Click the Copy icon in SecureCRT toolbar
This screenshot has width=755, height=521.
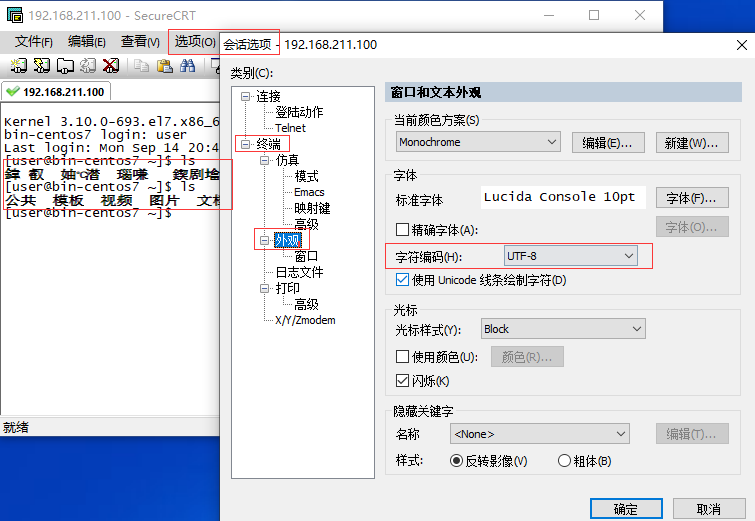[x=141, y=65]
